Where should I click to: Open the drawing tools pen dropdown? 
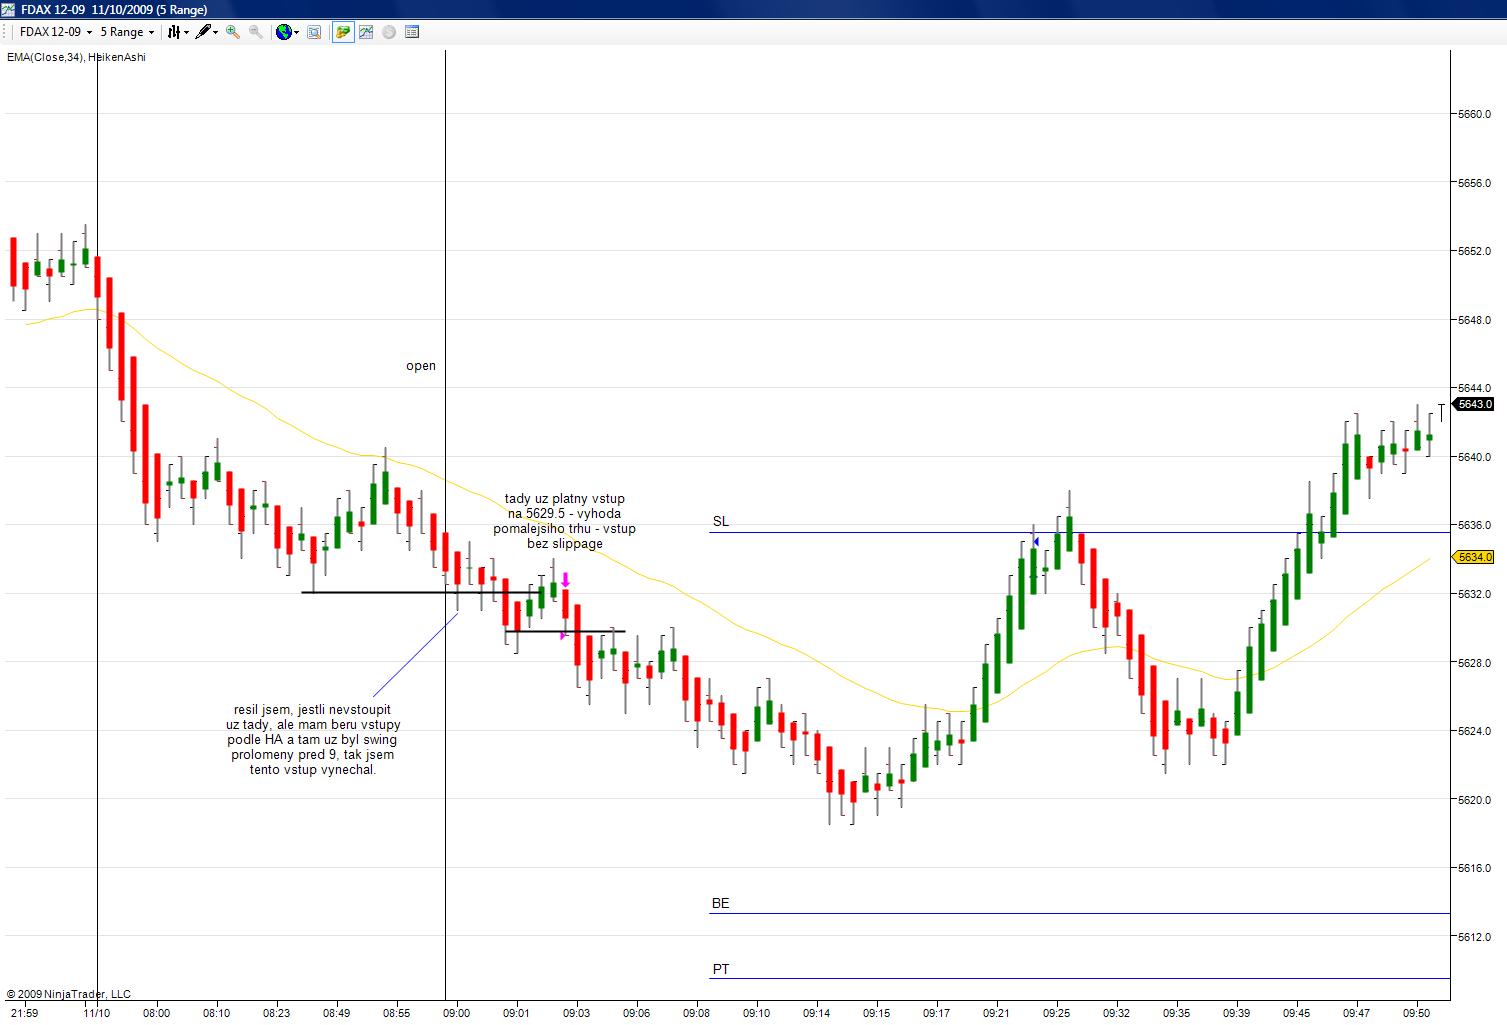(x=207, y=32)
